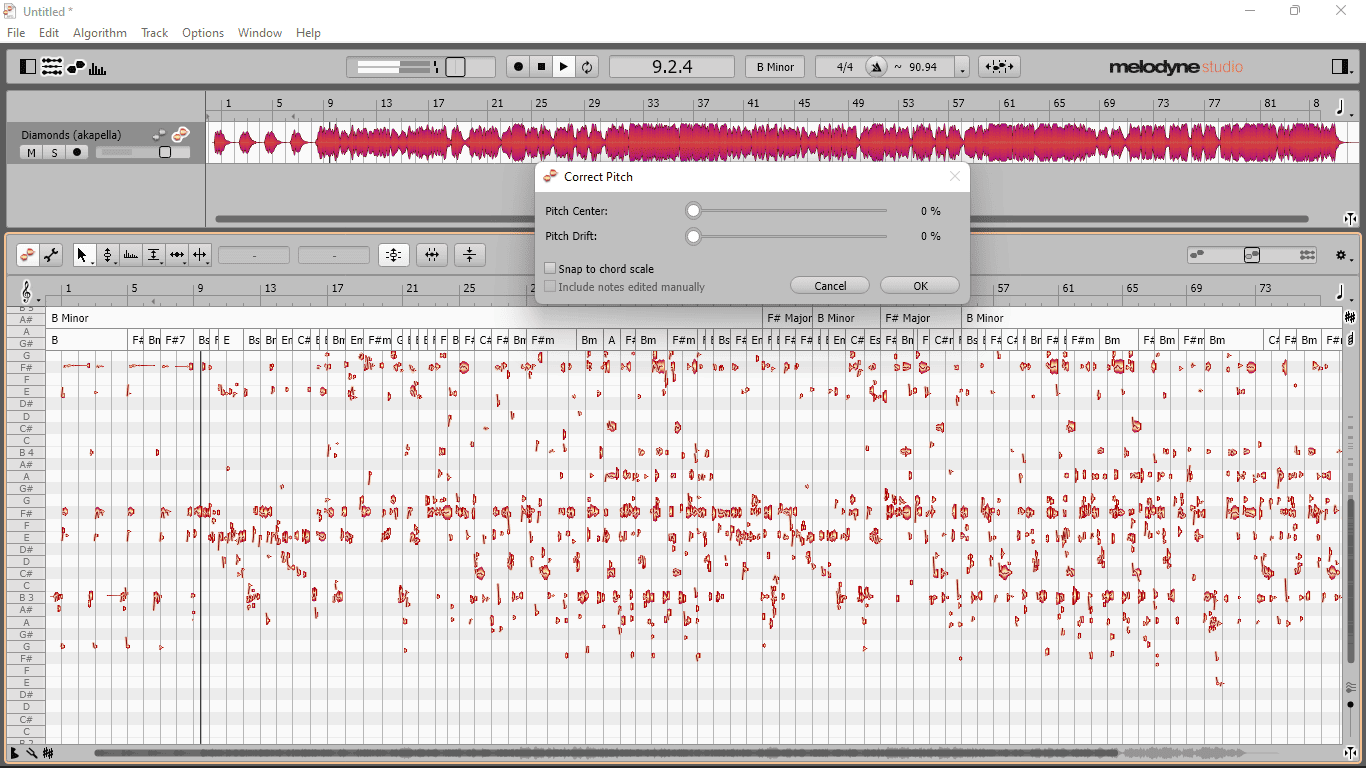Open the sound editor bars icon
The height and width of the screenshot is (768, 1366).
click(x=98, y=68)
